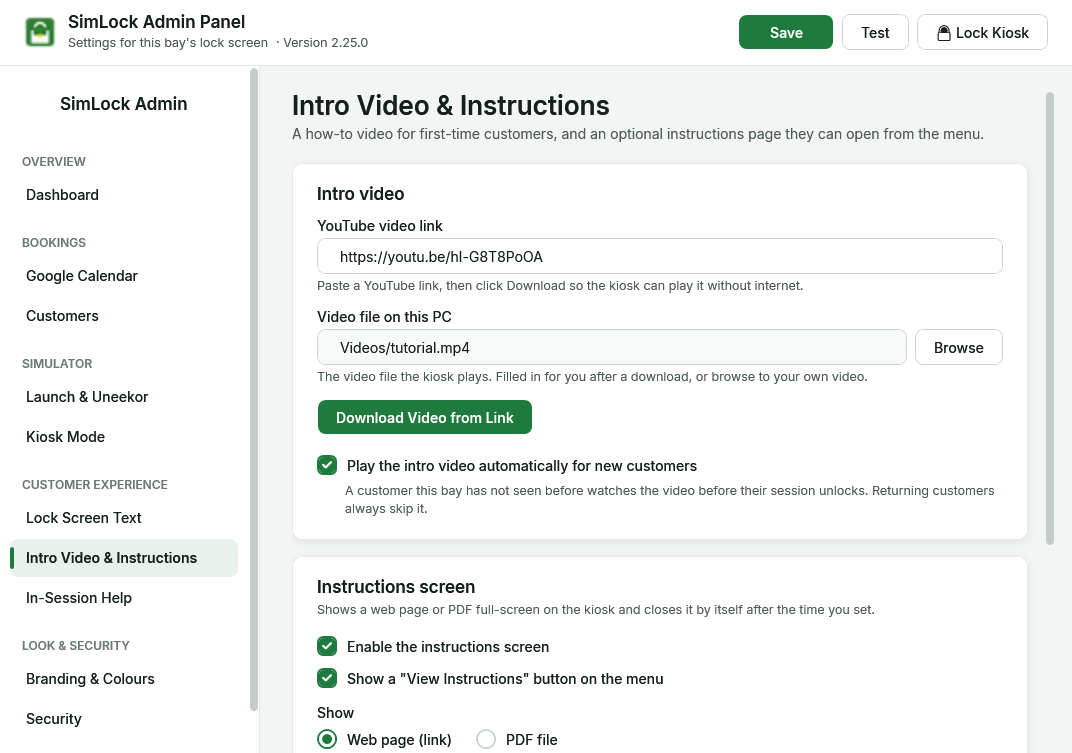This screenshot has height=753, width=1072.
Task: Click the "BOOKINGS" section label
Action: 54,243
